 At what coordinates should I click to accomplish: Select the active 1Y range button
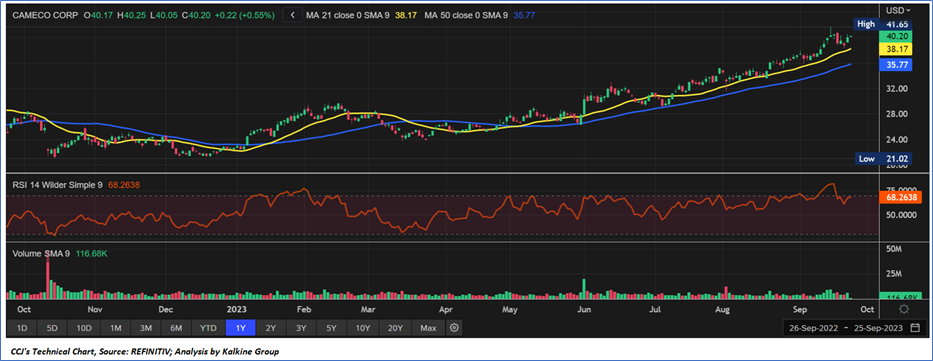[x=240, y=328]
